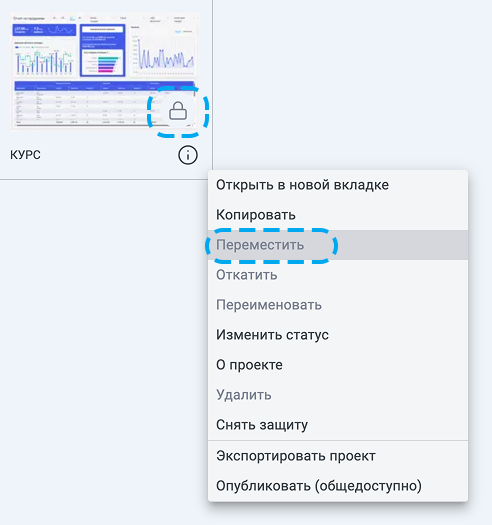Screen dimensions: 492x525
Task: Click the blue-bordered center panel in the preview
Action: click(x=103, y=50)
